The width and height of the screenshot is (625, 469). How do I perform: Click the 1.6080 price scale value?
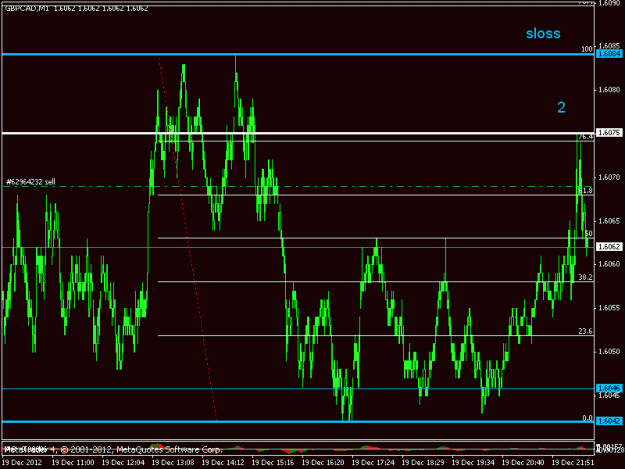tap(609, 90)
